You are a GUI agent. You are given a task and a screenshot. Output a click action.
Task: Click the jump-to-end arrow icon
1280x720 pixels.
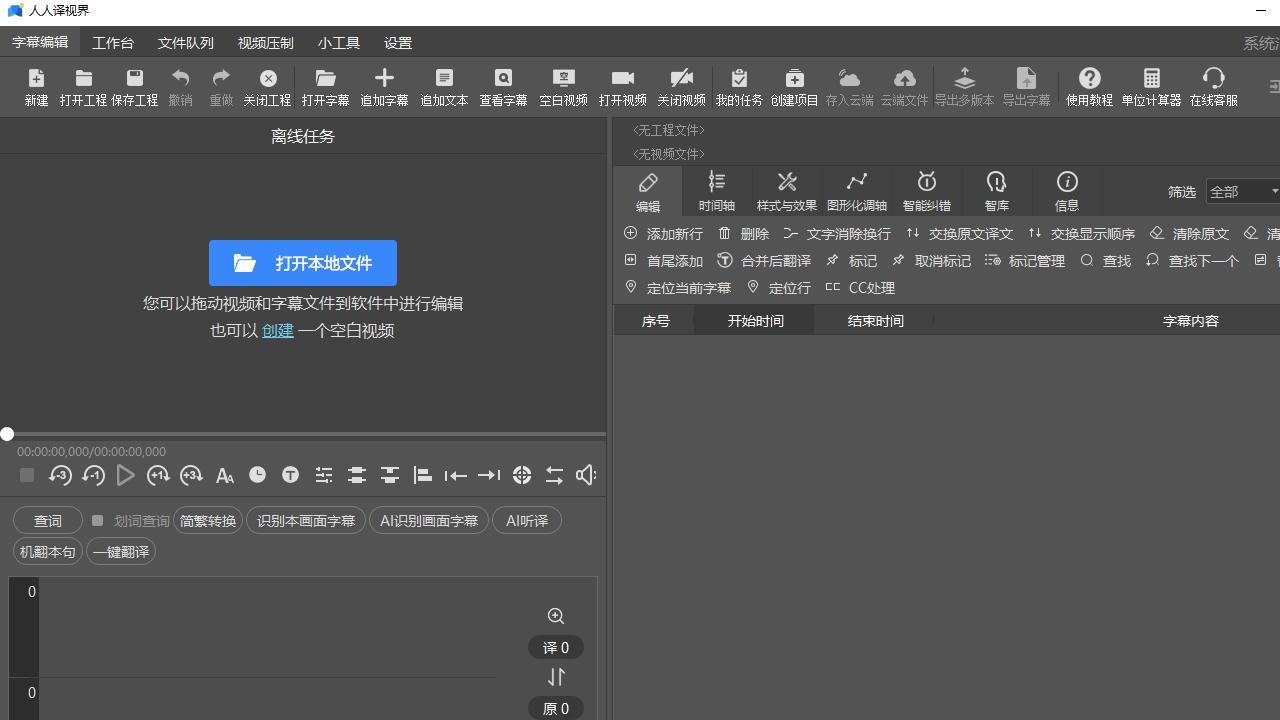click(489, 475)
